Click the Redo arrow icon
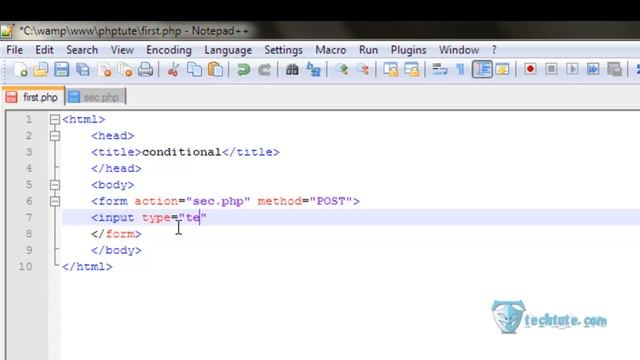This screenshot has width=640, height=360. 264,70
